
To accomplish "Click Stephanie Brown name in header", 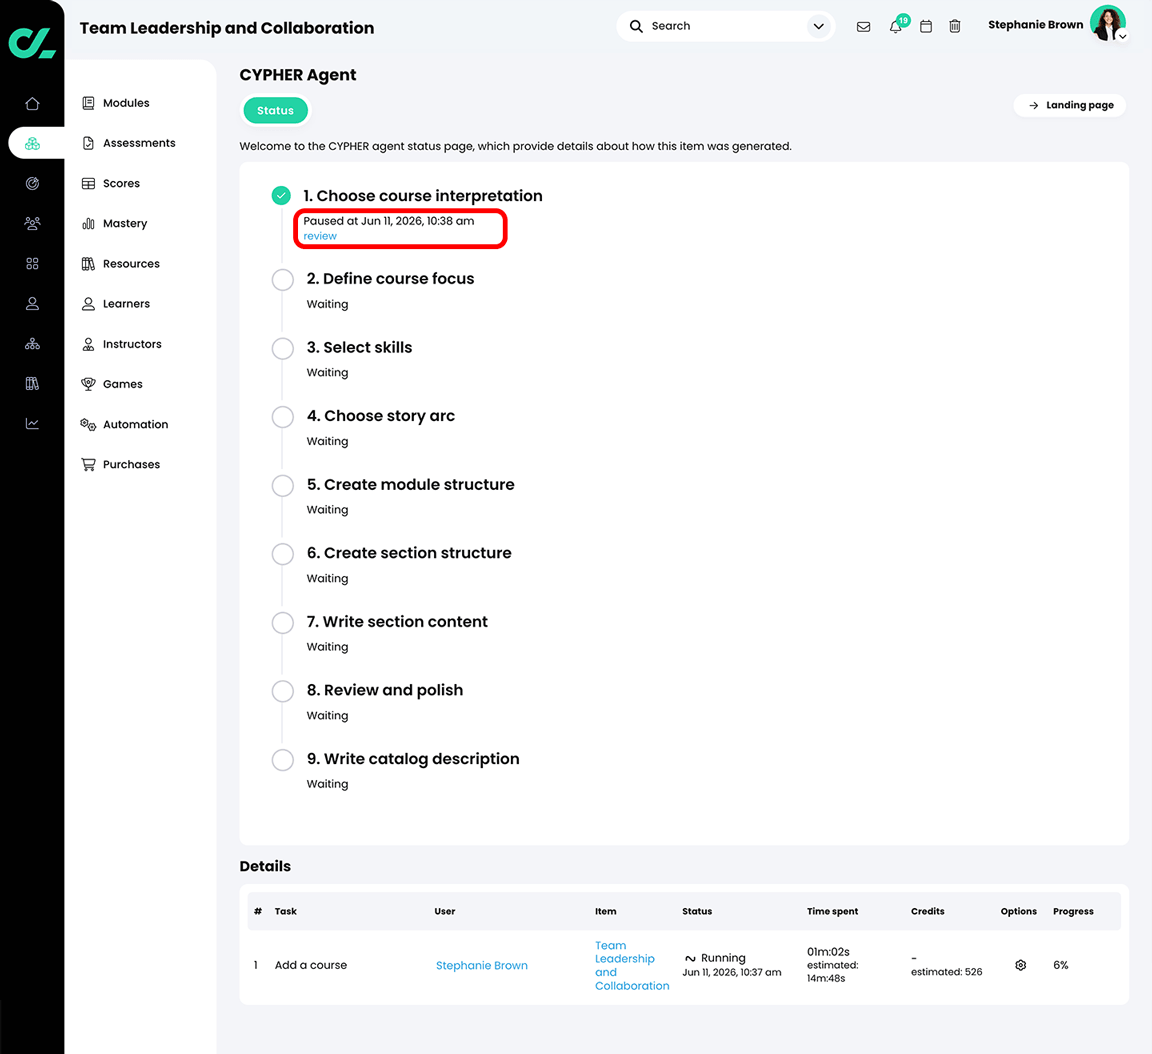I will [x=1035, y=25].
